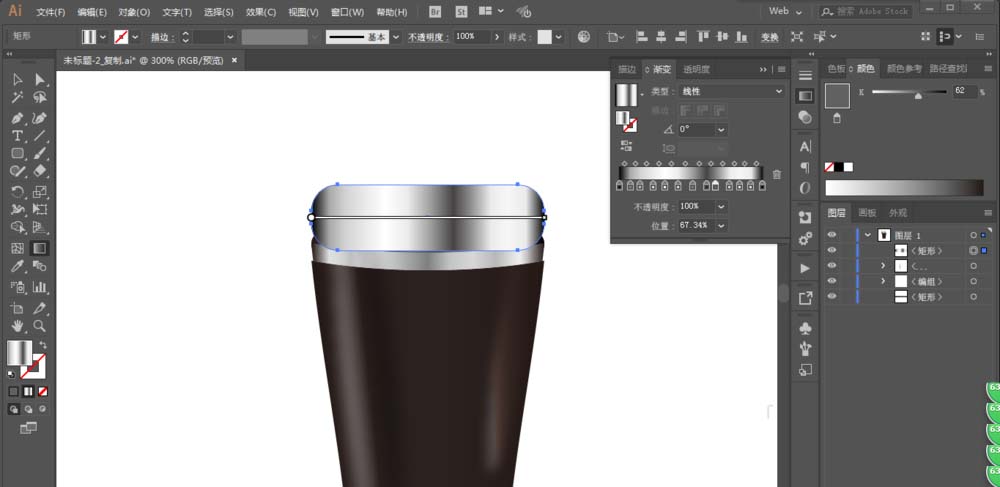Select the Hand tool
1000x487 pixels.
17,325
